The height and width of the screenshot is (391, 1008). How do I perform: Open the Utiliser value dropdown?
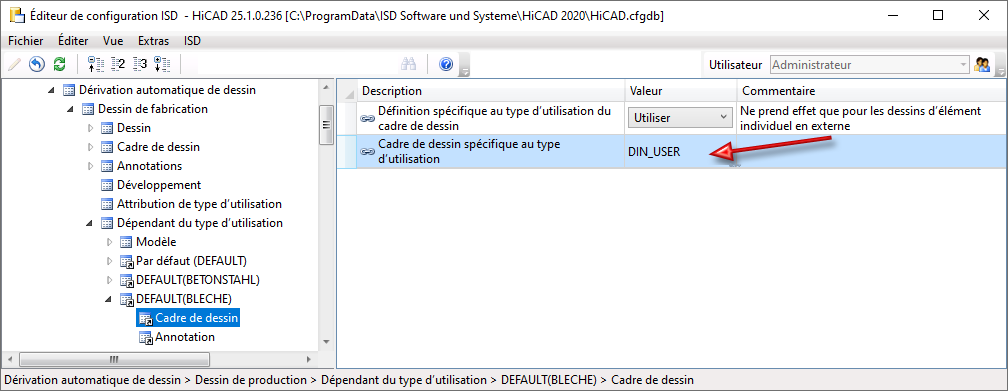[x=680, y=118]
